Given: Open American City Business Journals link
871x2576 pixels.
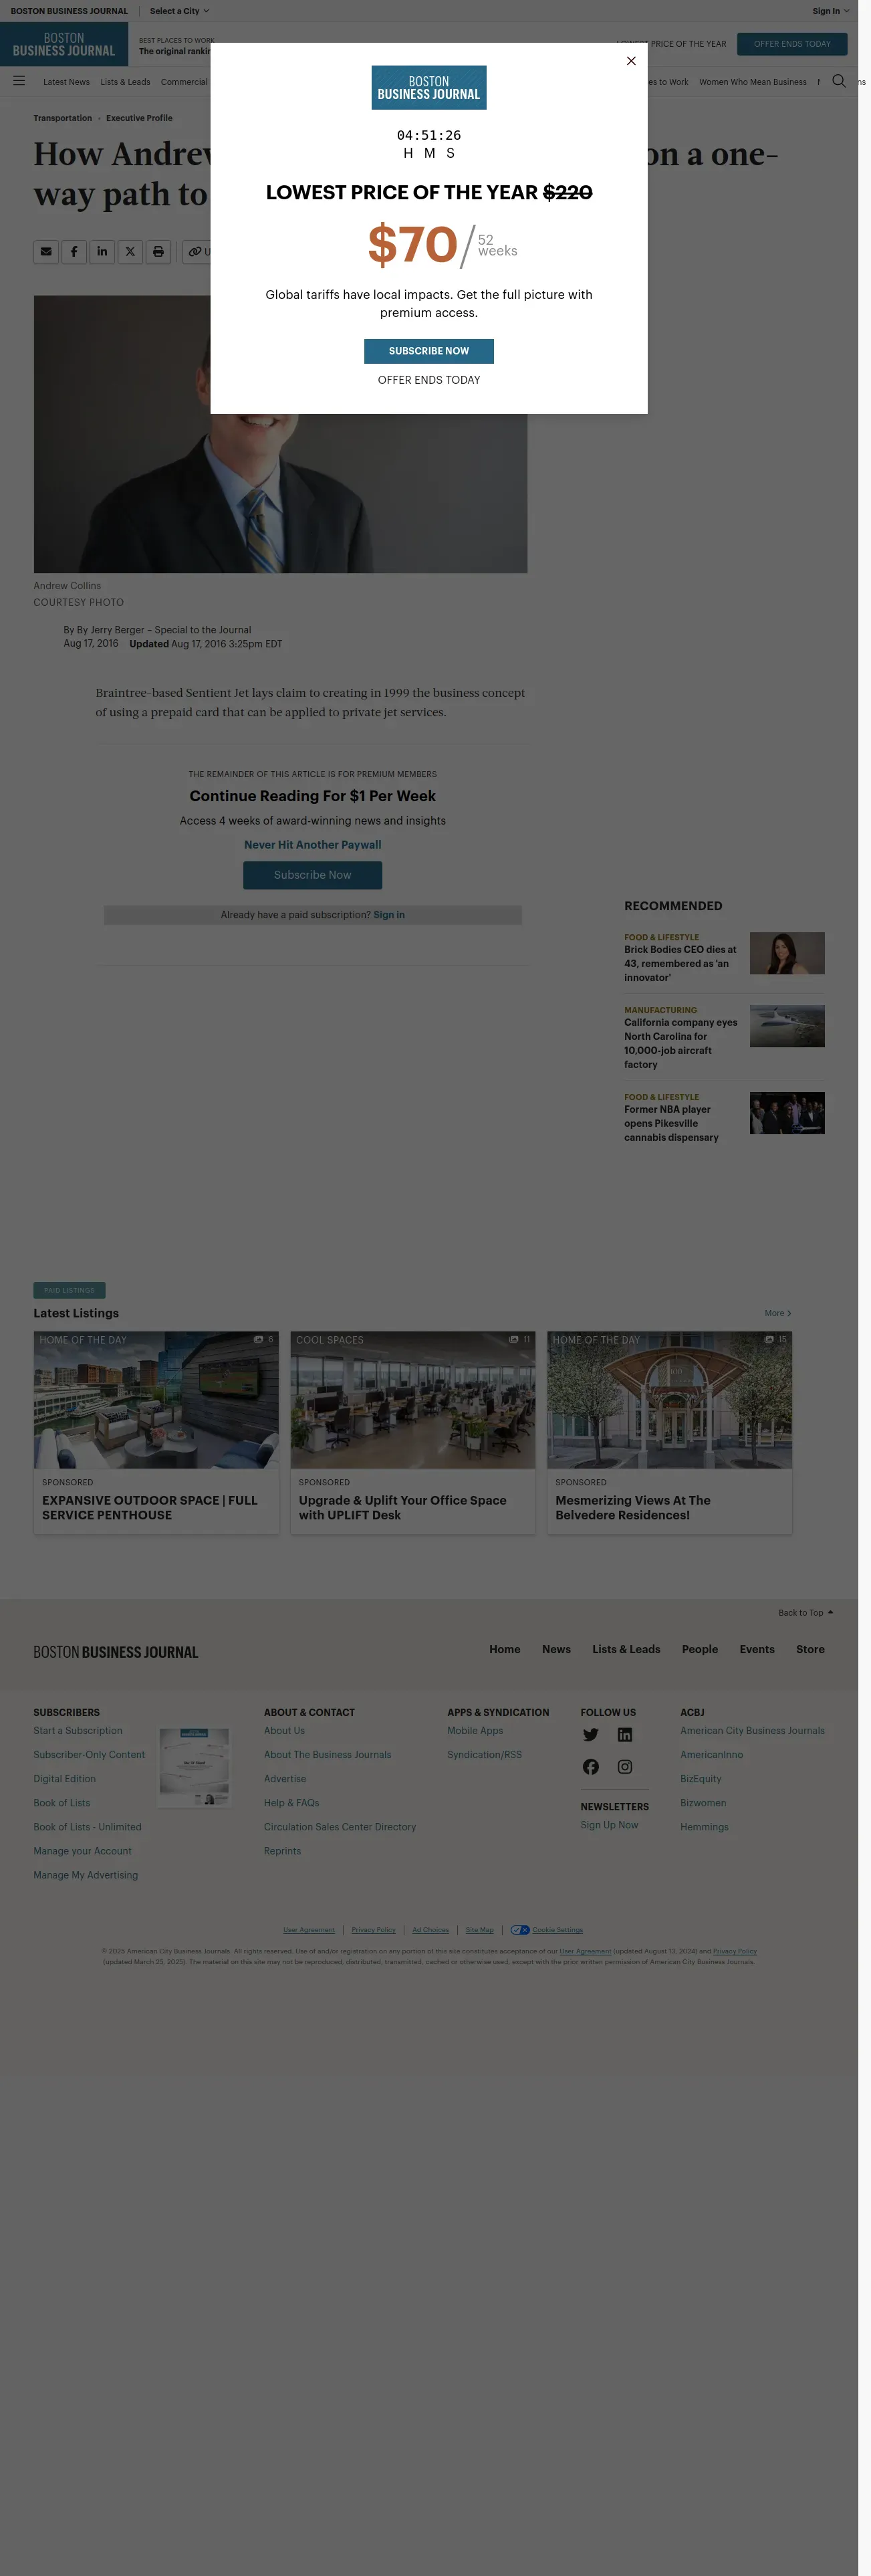Looking at the screenshot, I should [753, 1731].
